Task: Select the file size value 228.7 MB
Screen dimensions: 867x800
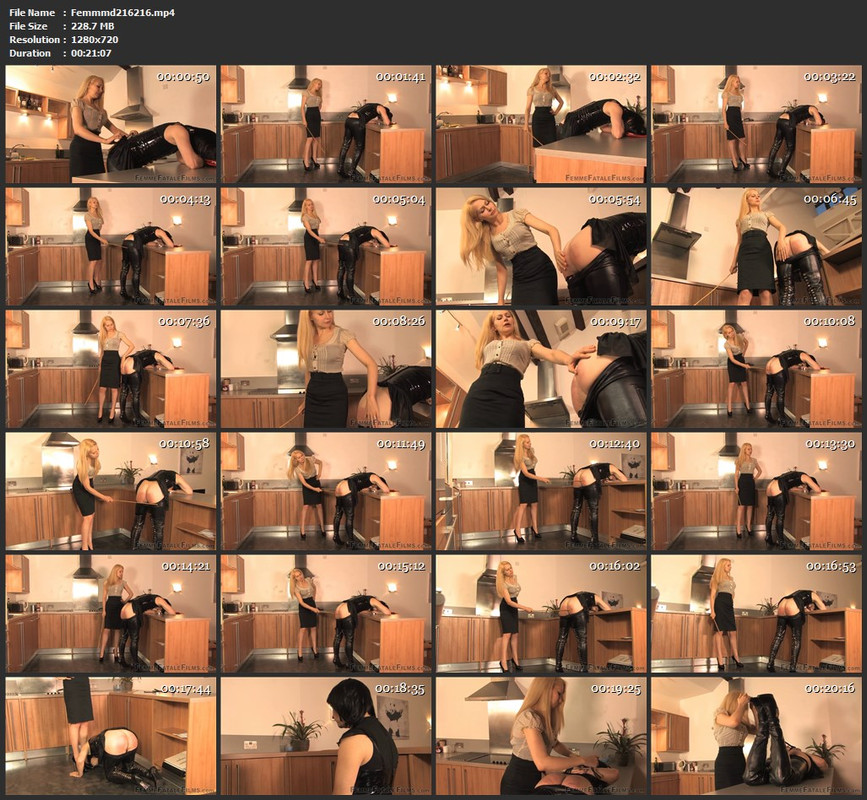Action: (93, 26)
